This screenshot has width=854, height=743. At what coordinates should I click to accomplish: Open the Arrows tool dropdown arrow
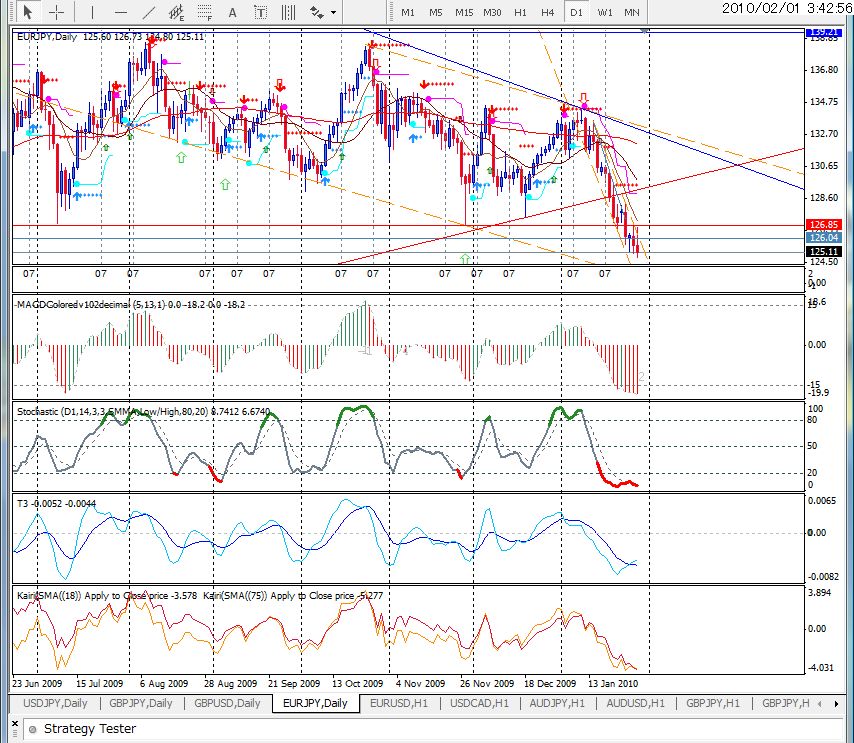pyautogui.click(x=333, y=12)
